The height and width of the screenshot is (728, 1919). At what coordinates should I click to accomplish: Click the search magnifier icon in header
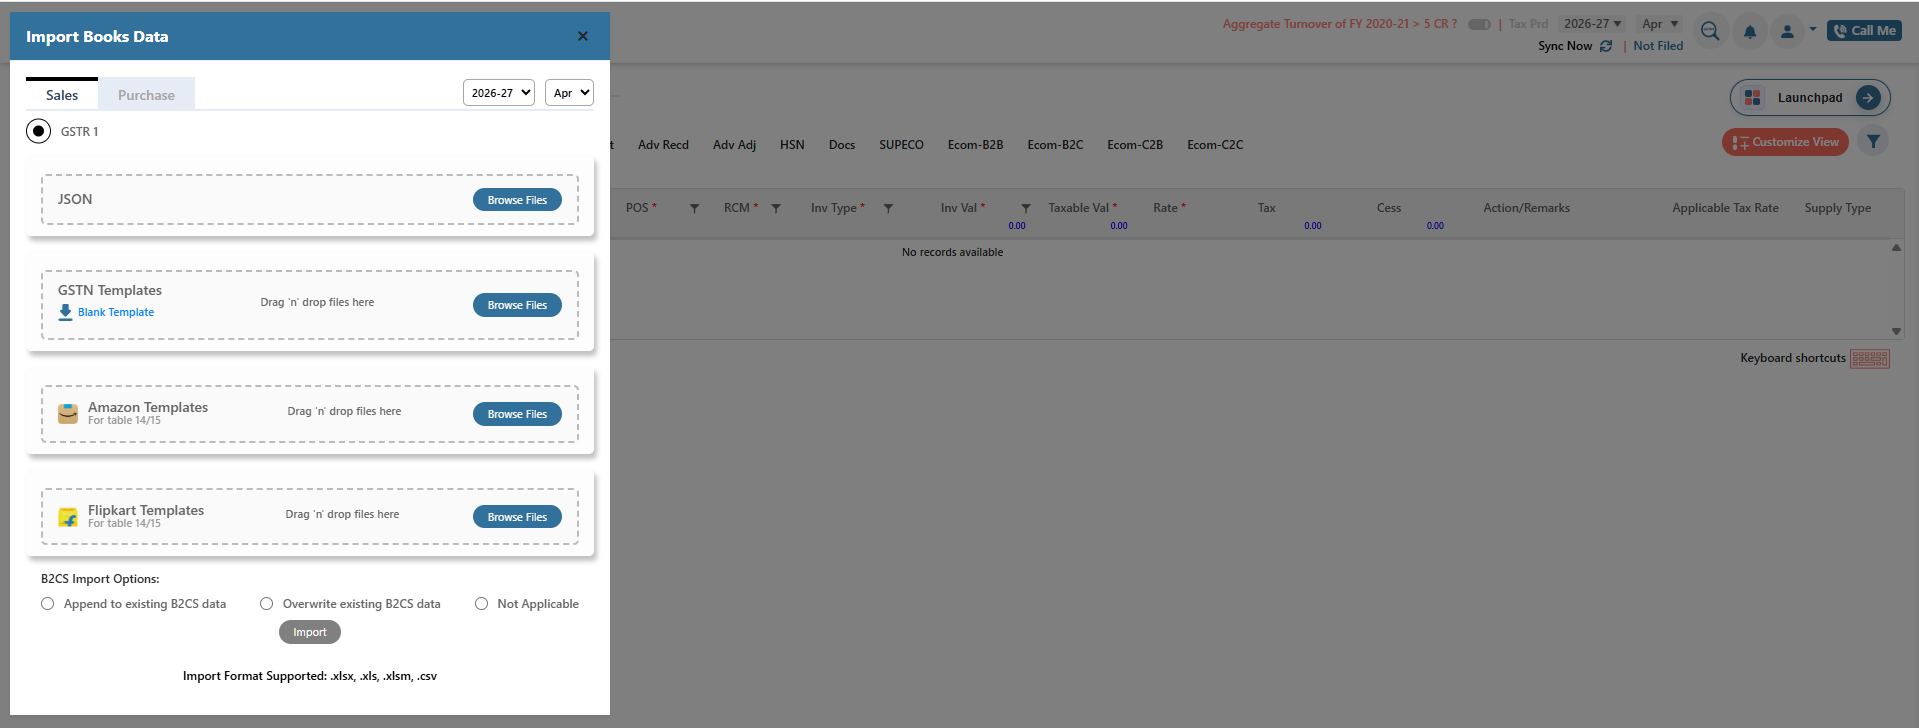click(x=1710, y=32)
